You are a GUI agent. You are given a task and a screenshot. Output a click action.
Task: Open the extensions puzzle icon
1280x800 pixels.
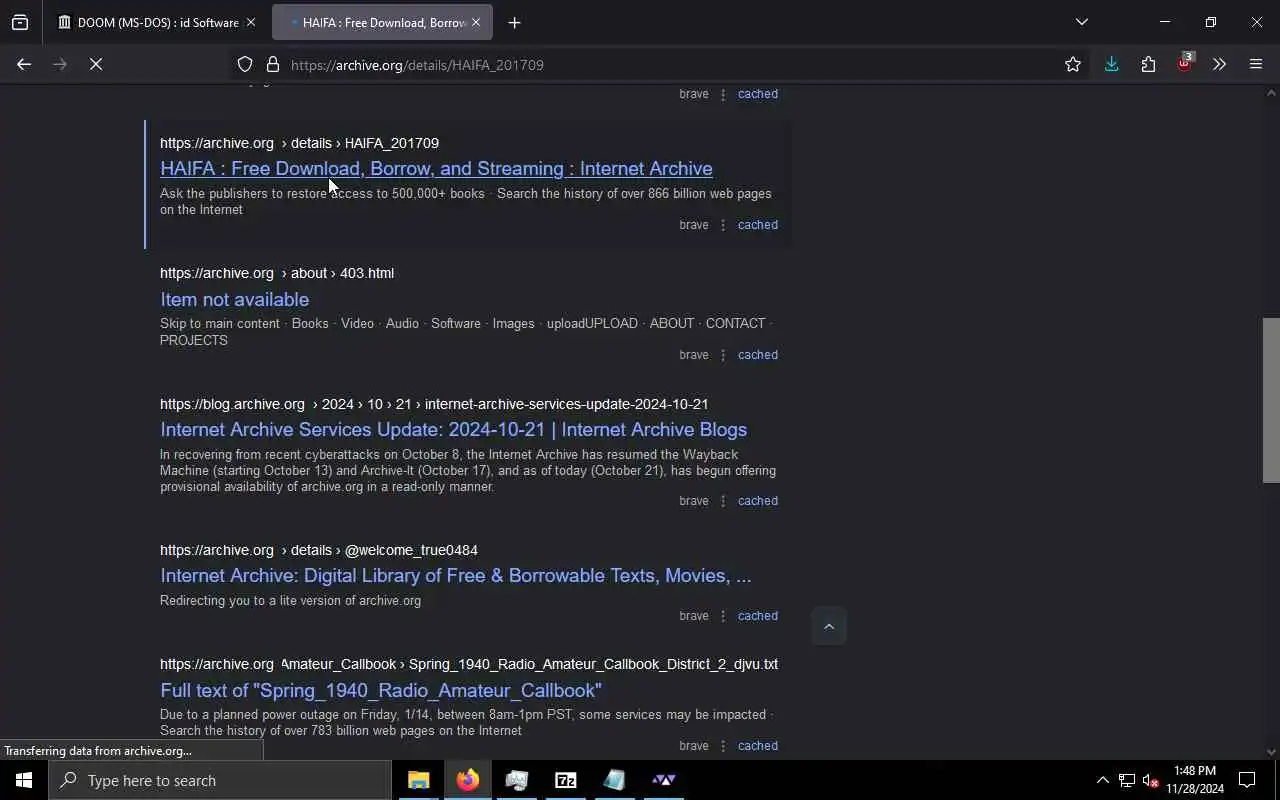1148,64
